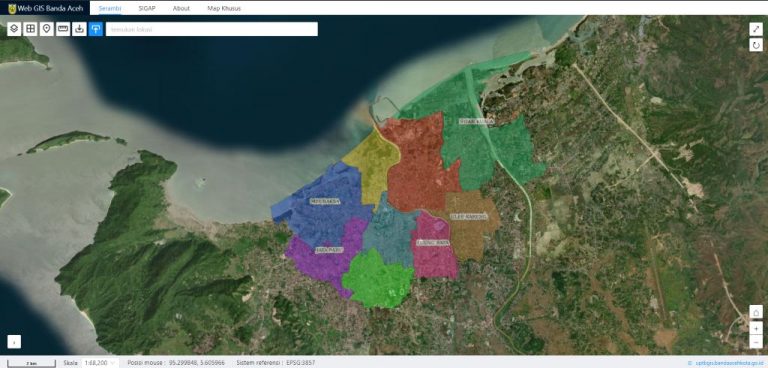Click the fullscreen expand icon

756,29
